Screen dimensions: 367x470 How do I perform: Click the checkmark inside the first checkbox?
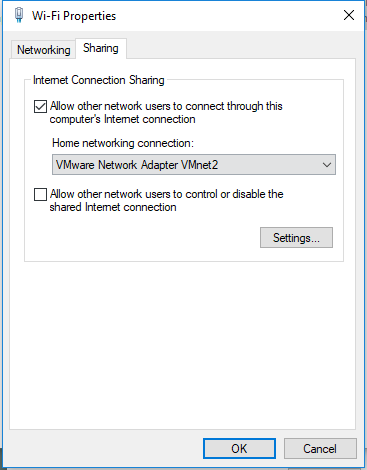point(40,107)
